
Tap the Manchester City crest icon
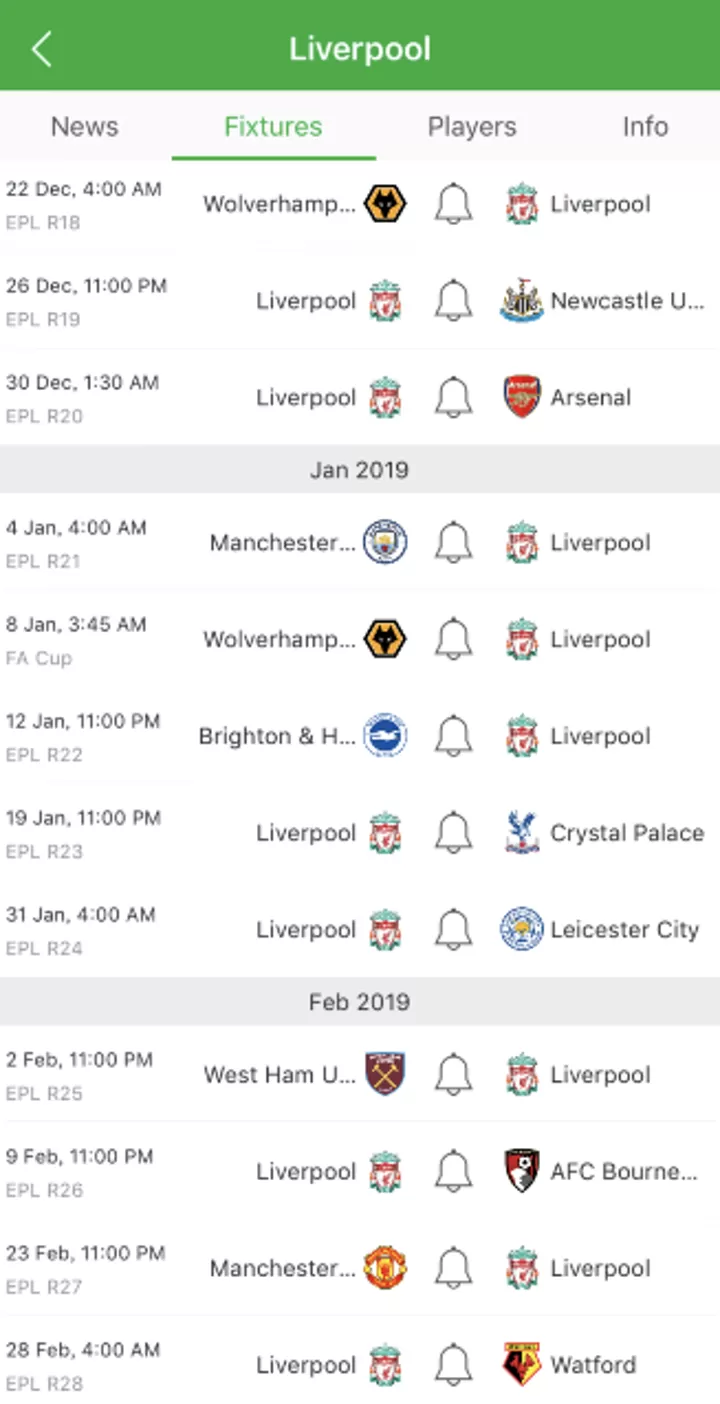(385, 543)
